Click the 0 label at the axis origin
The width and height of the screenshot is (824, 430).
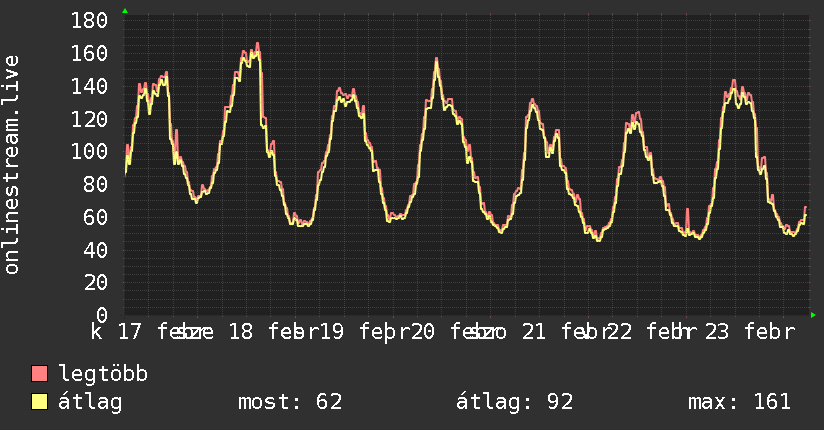pos(103,315)
